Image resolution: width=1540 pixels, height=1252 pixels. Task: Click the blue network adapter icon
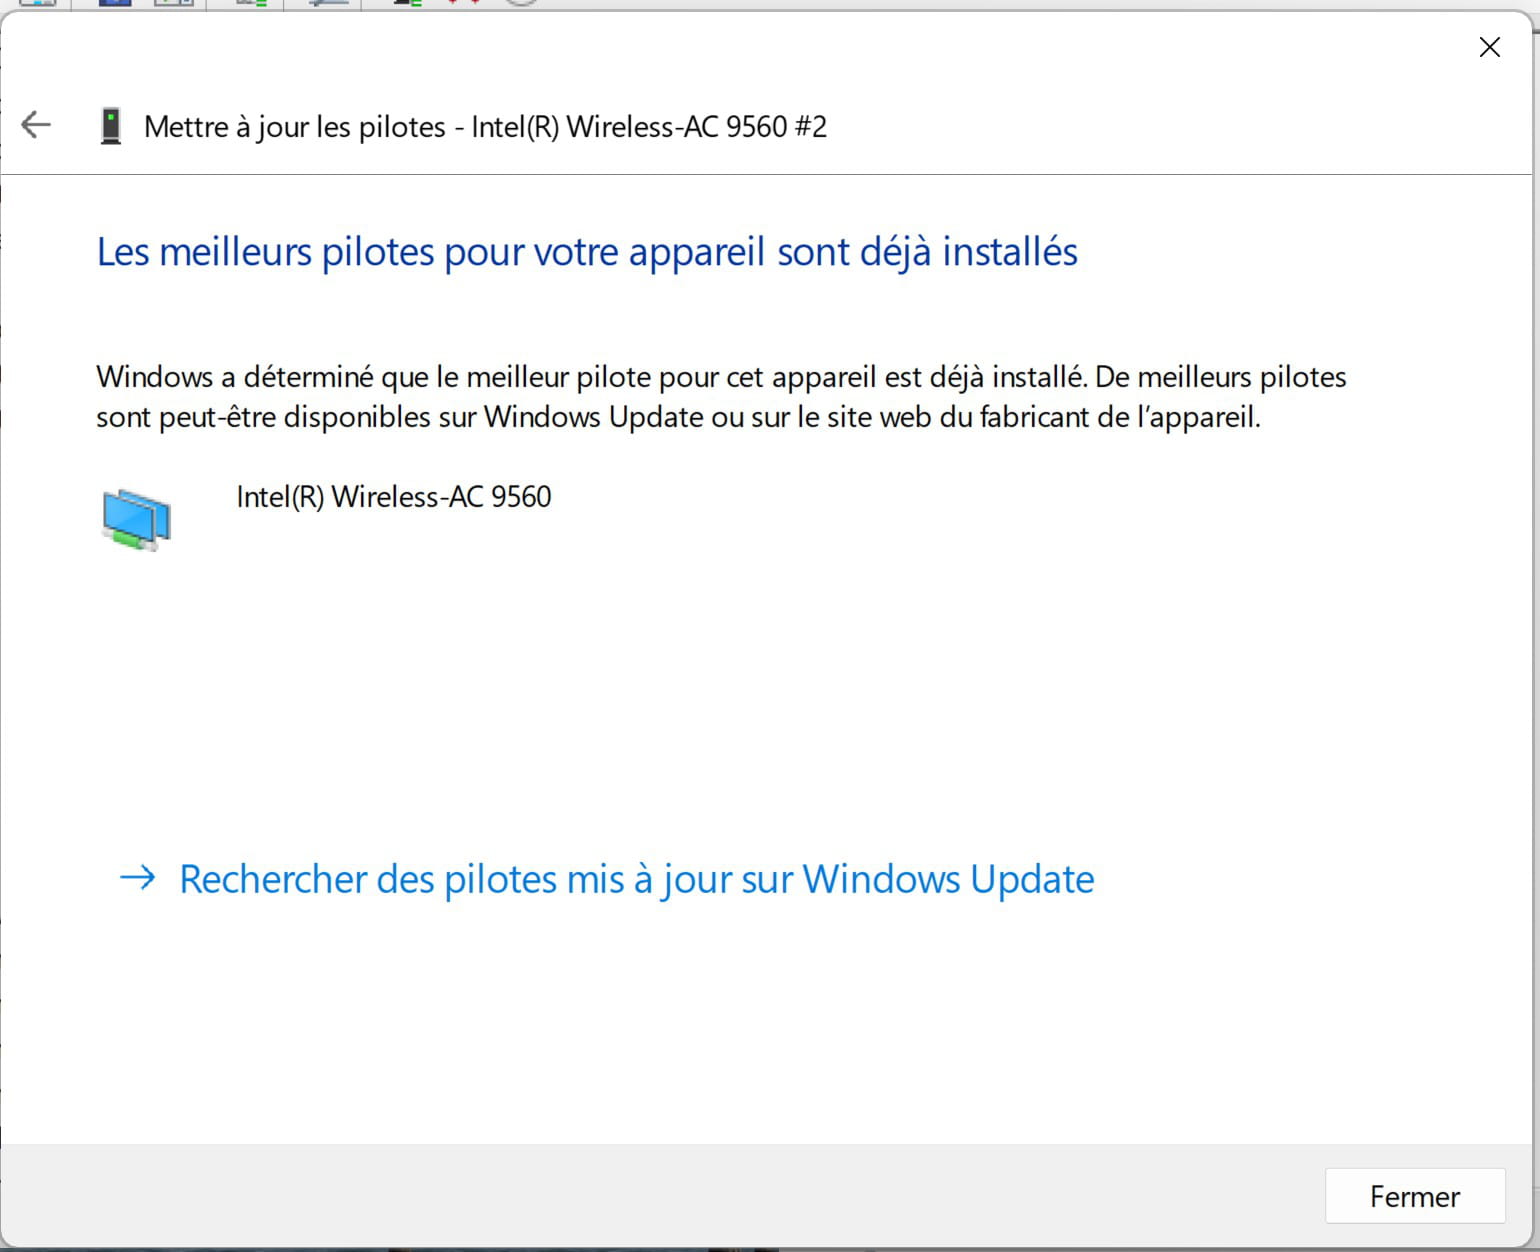pyautogui.click(x=136, y=519)
